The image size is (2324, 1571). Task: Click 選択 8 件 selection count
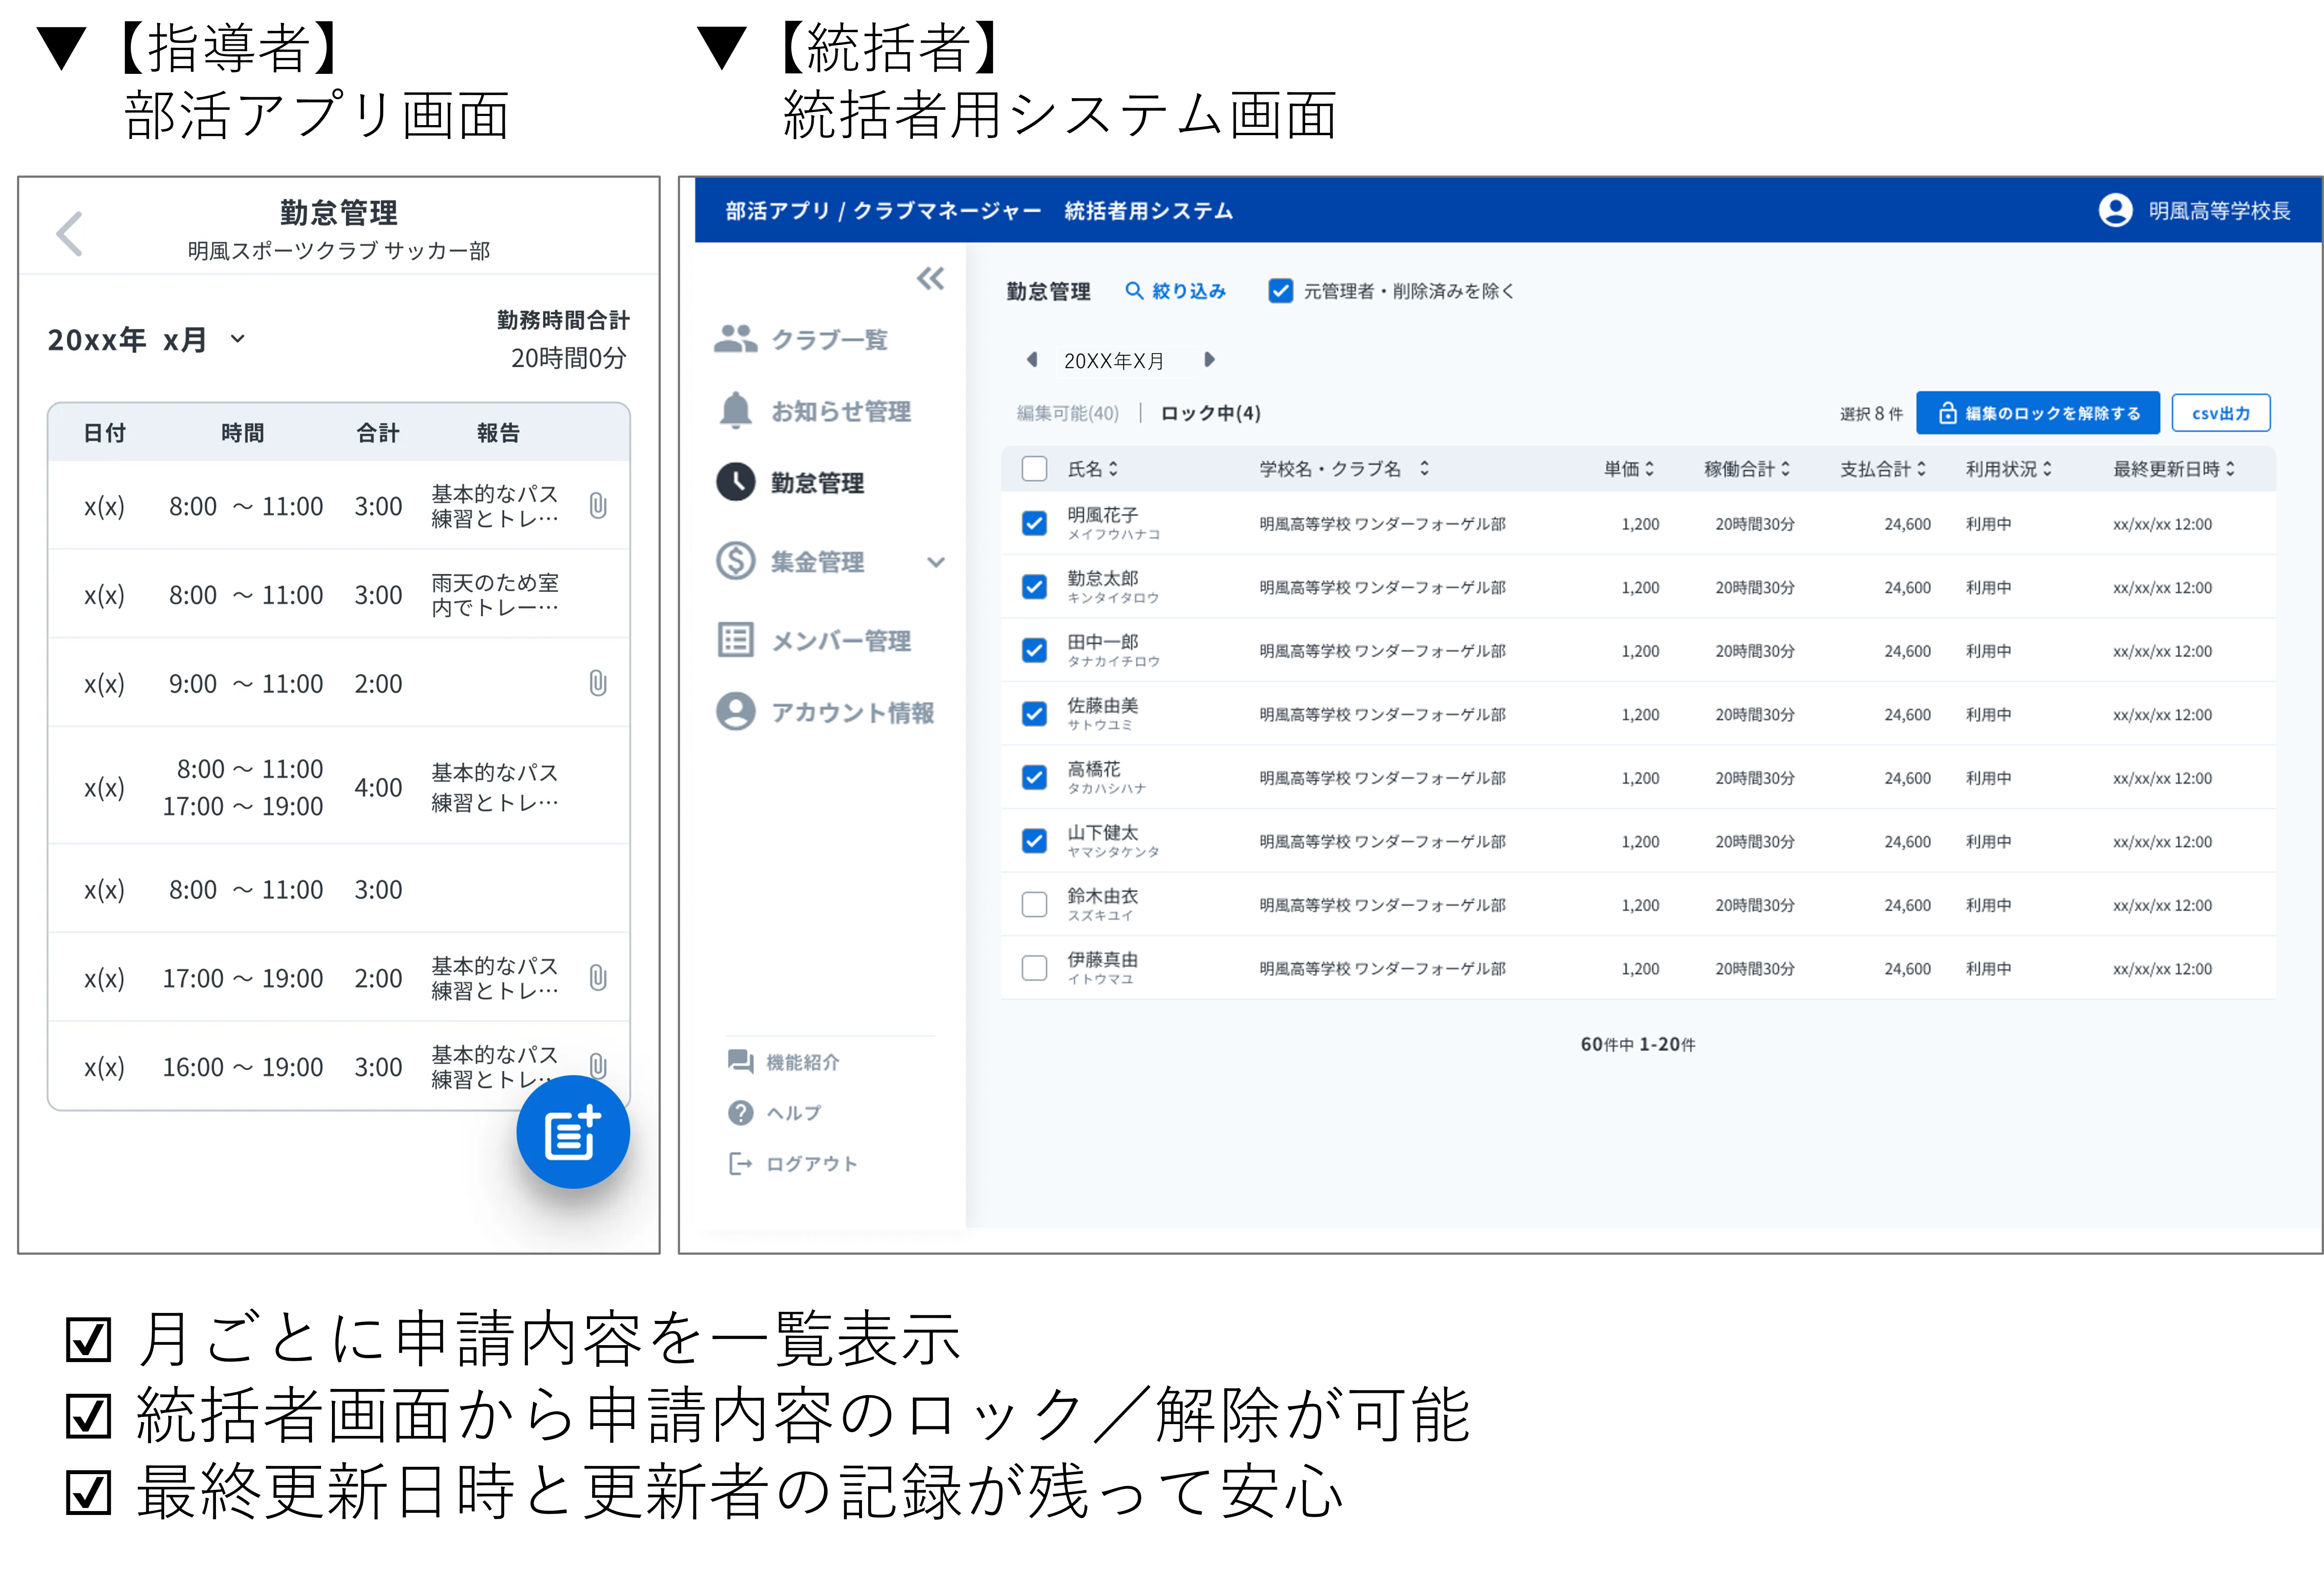[x=1870, y=413]
